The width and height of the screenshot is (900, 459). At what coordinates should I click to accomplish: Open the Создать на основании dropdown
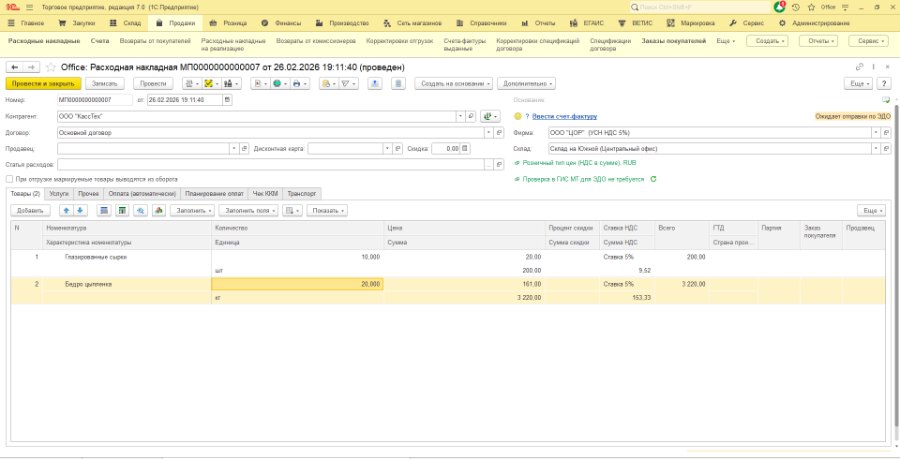[454, 84]
